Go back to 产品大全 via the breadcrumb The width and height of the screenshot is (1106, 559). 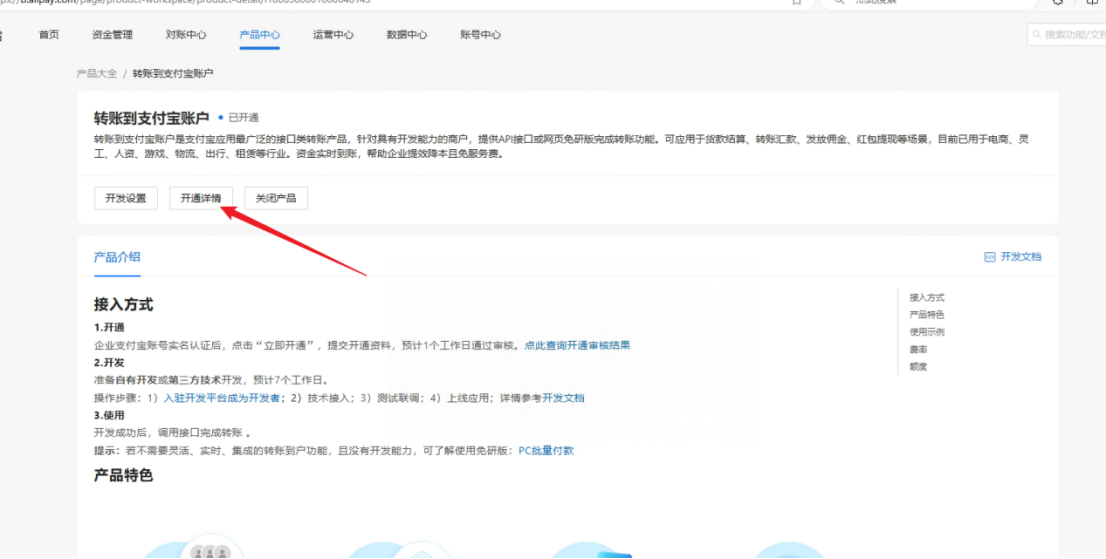click(x=97, y=73)
